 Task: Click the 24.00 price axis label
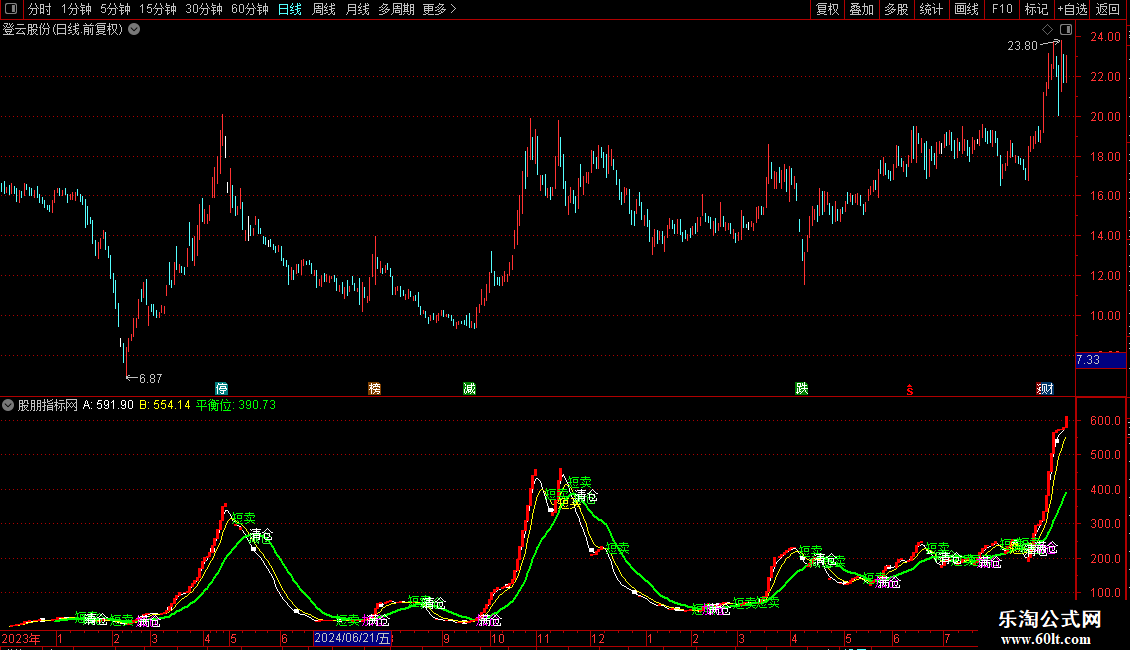(x=1105, y=37)
